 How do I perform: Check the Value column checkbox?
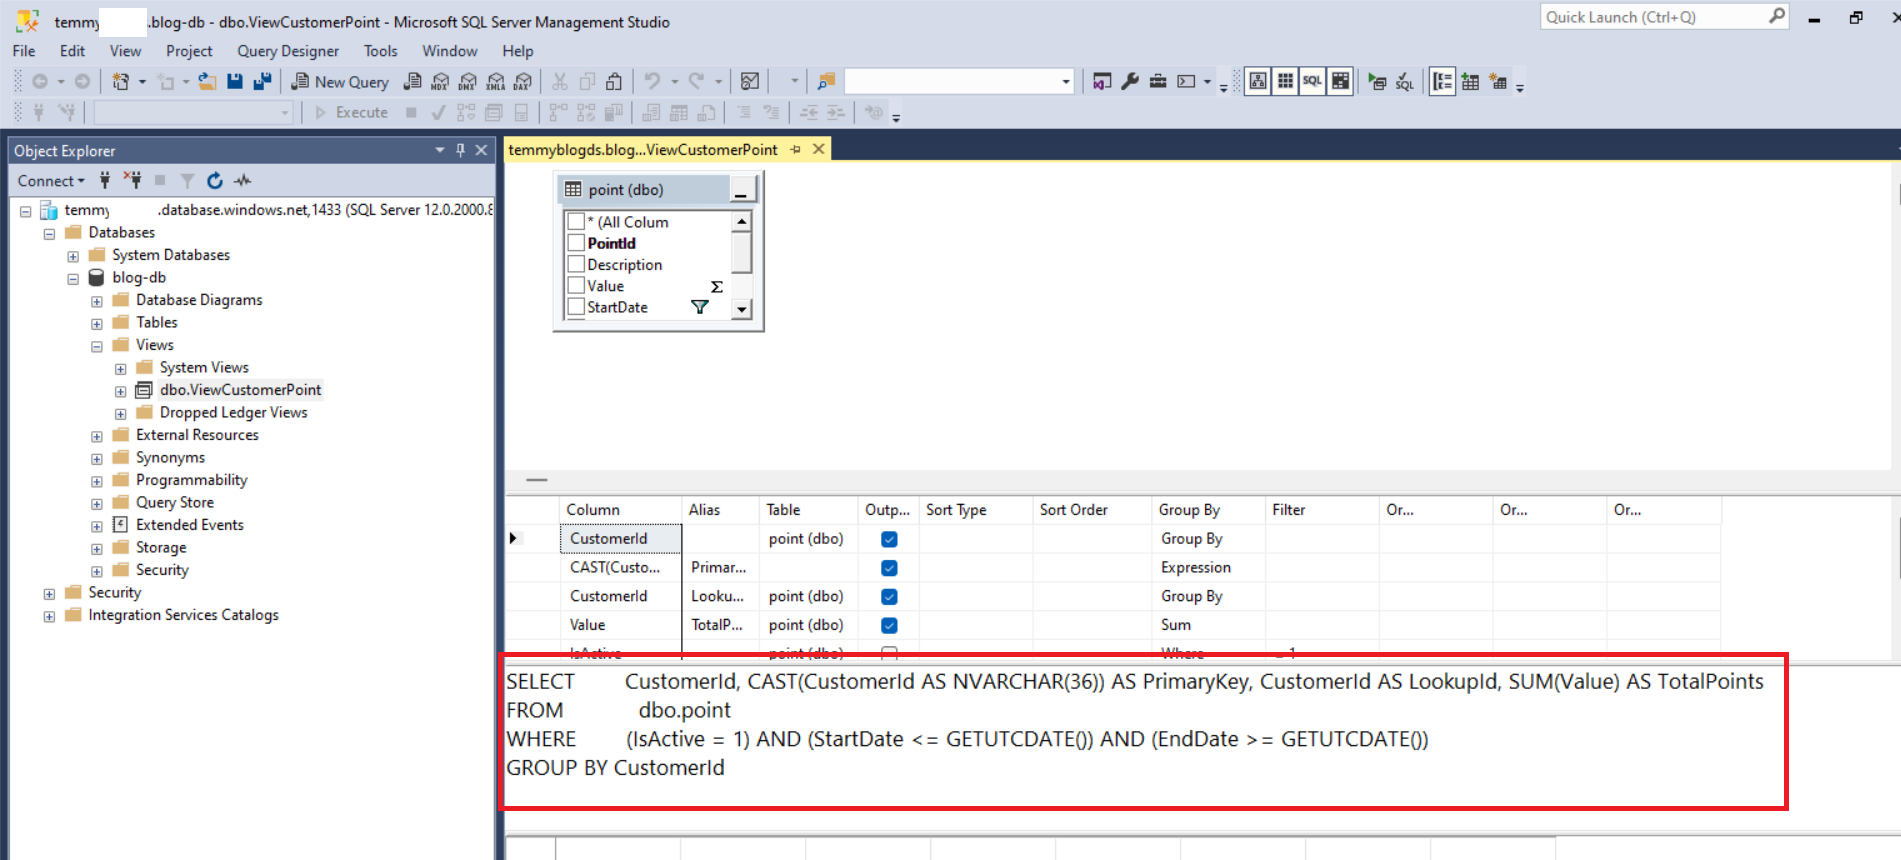576,285
